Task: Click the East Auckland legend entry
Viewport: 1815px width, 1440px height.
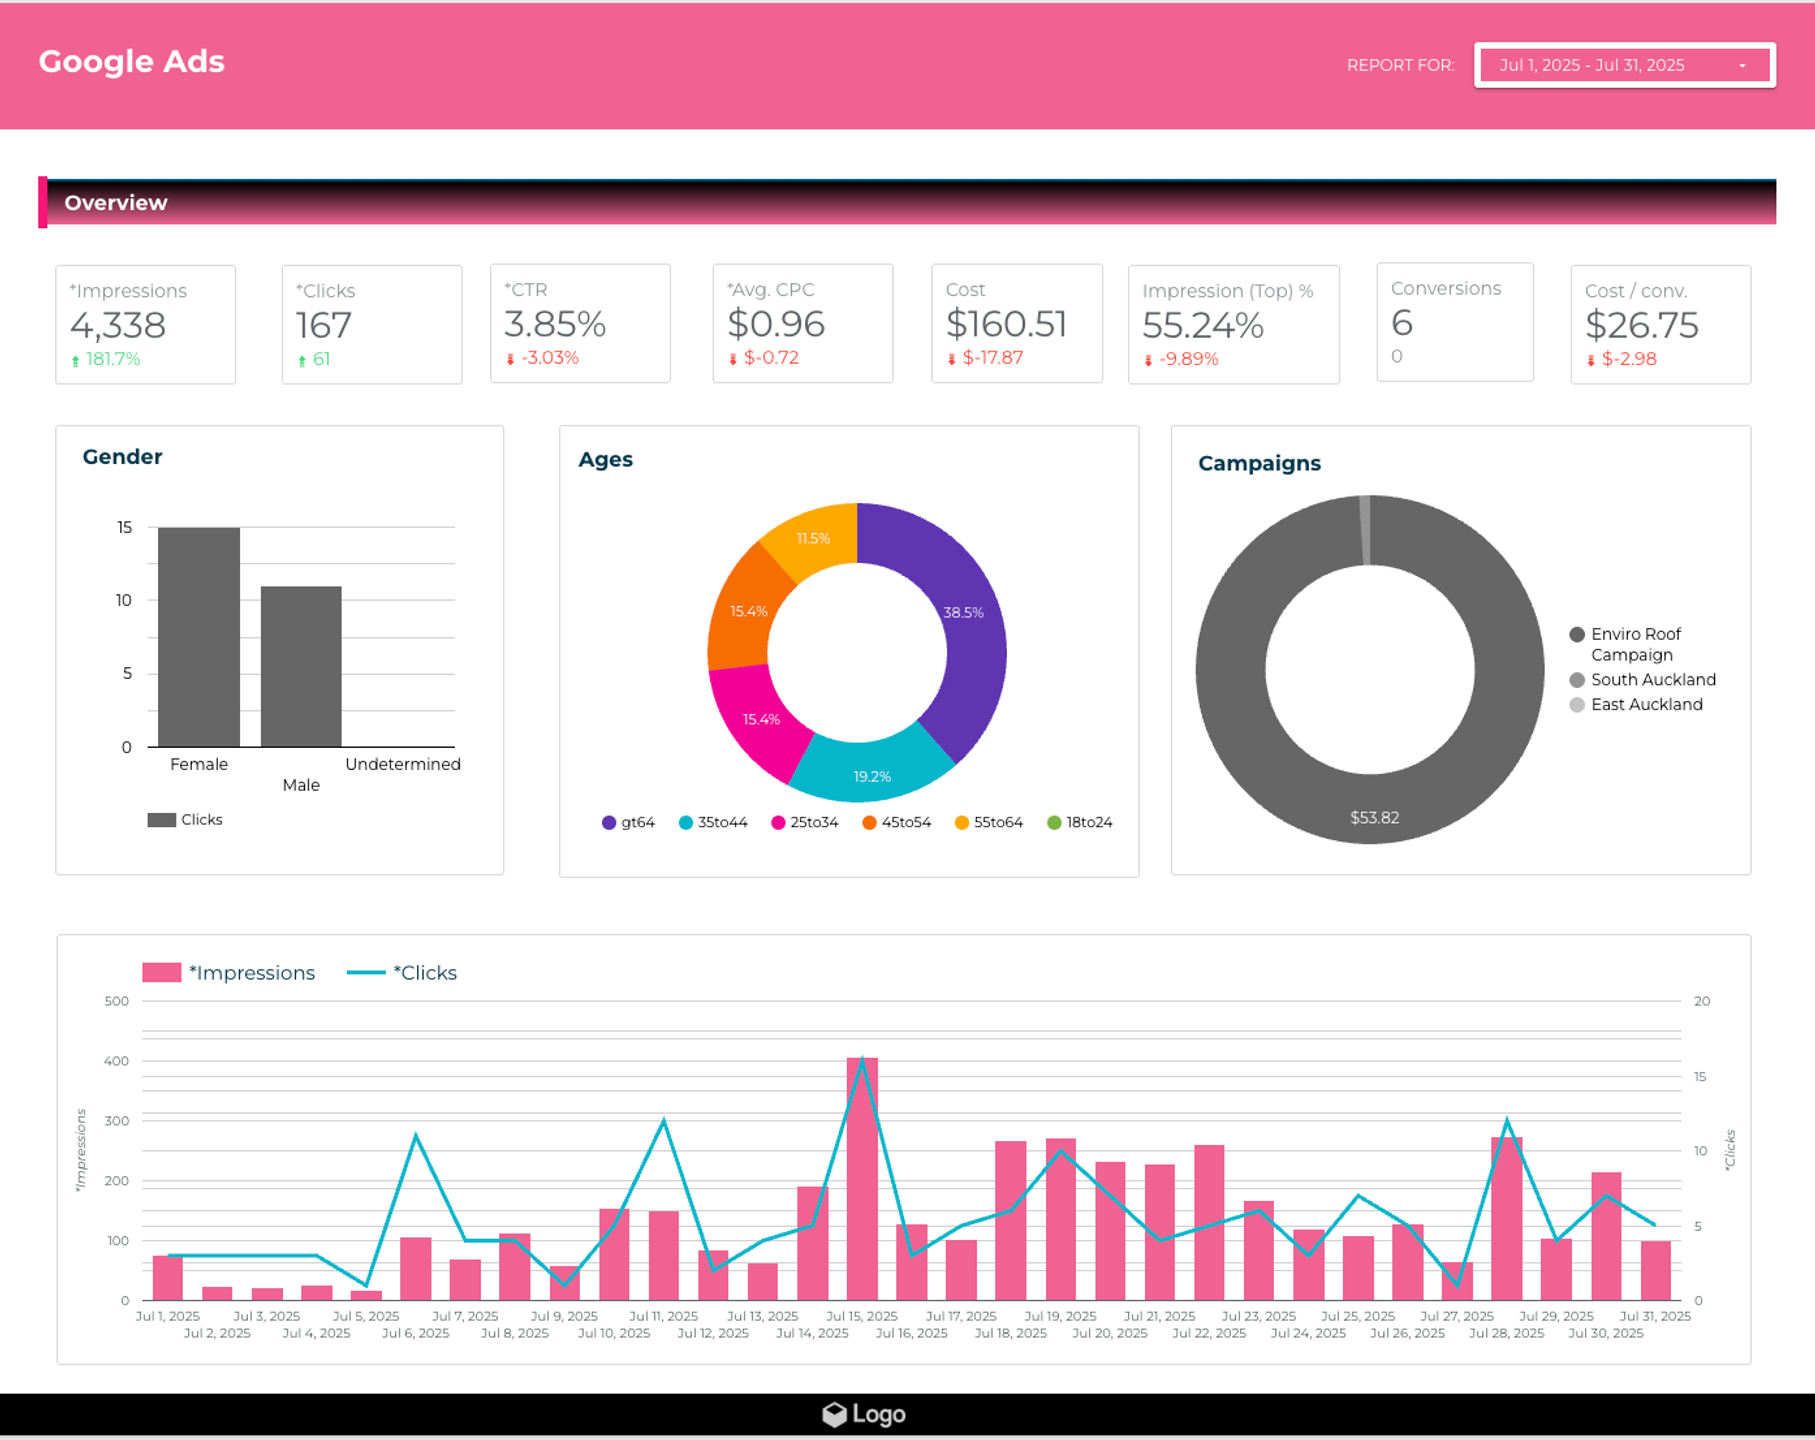Action: pos(1636,705)
